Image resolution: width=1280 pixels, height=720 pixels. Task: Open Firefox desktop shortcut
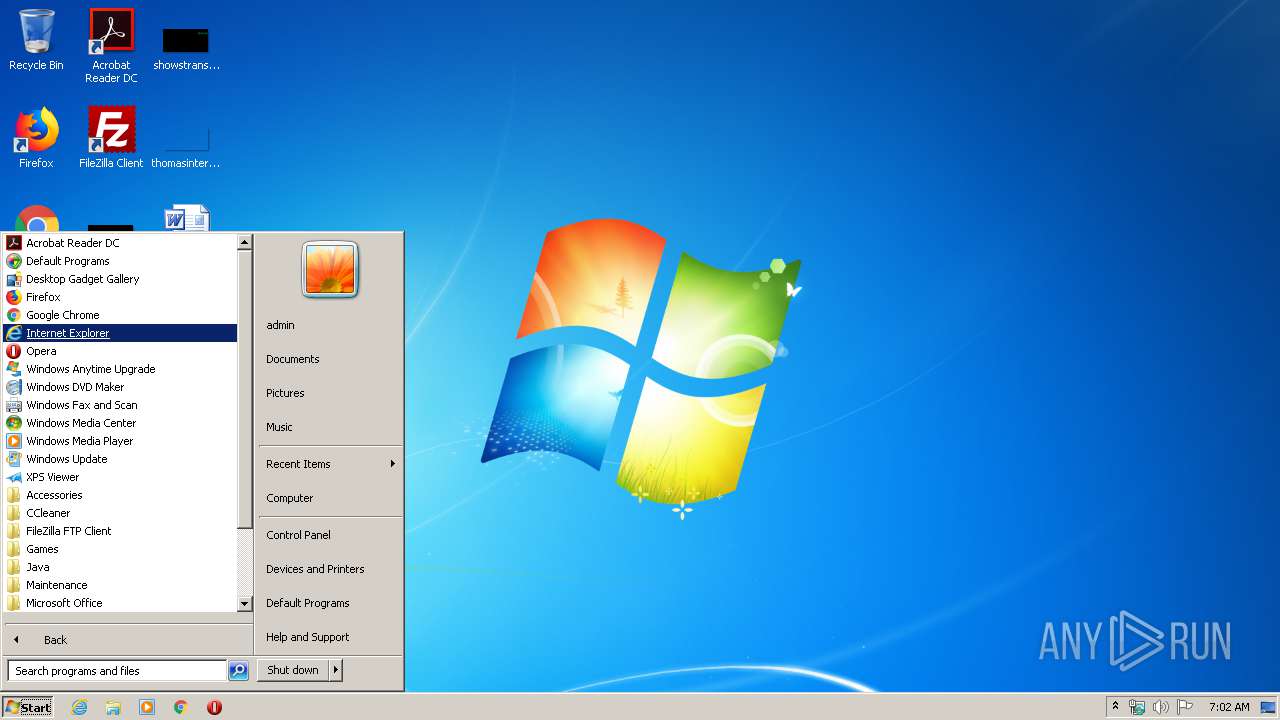tap(36, 137)
